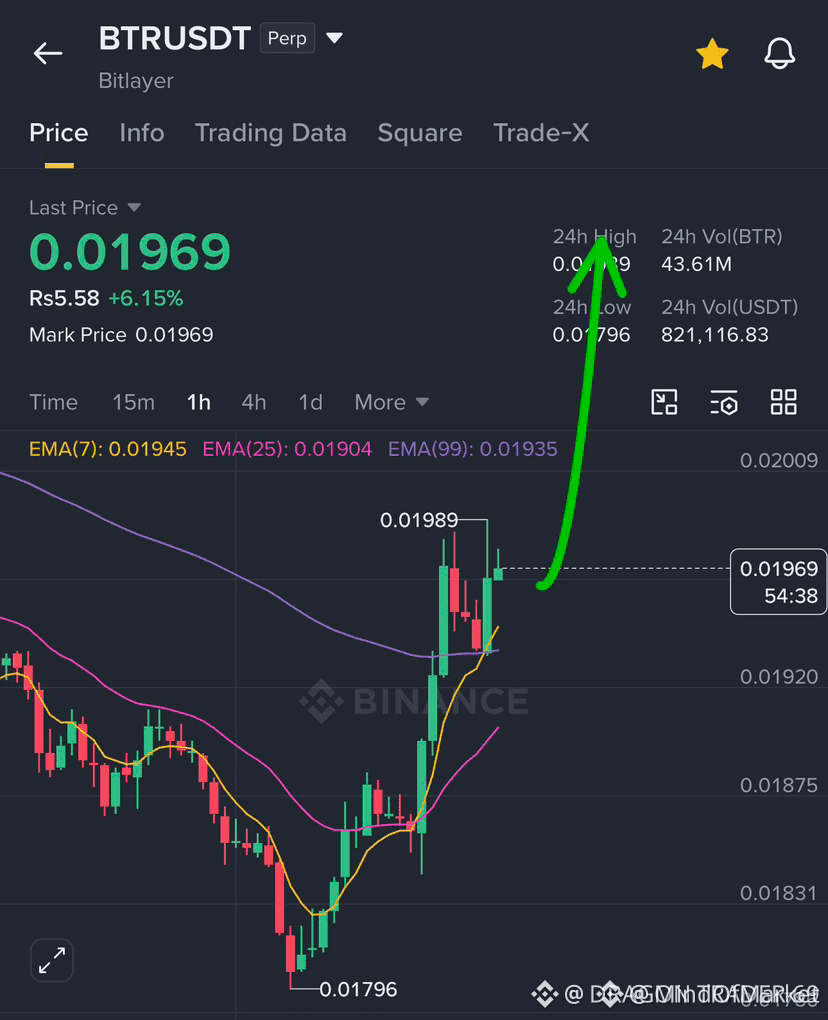Select the 4h interval
Image resolution: width=828 pixels, height=1020 pixels.
254,402
